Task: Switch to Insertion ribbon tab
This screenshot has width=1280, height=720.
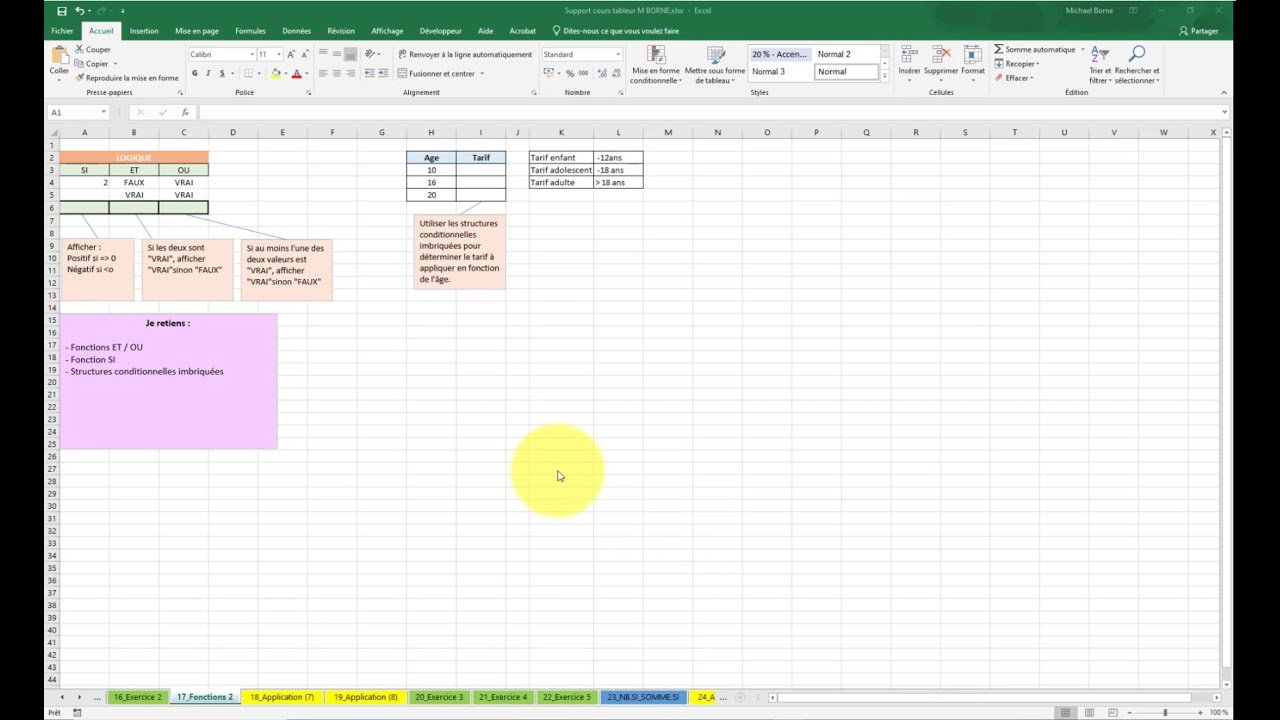Action: 144,31
